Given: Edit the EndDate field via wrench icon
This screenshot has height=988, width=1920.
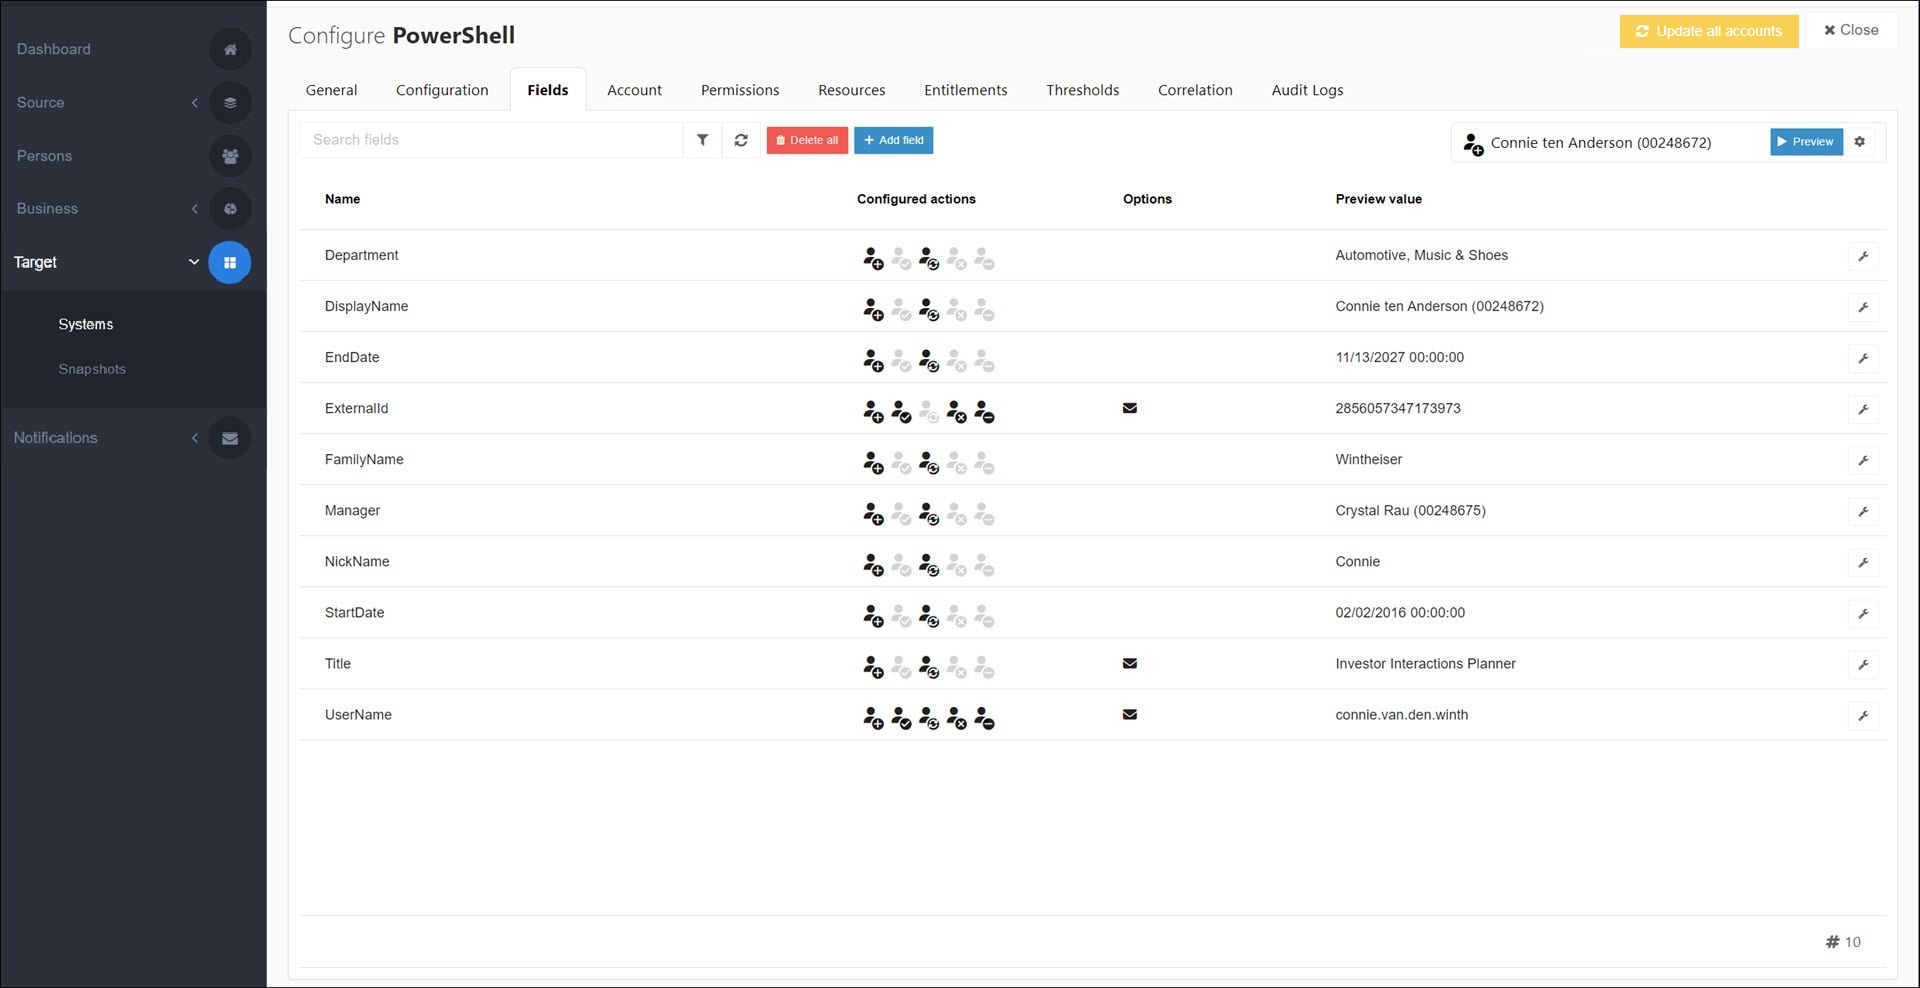Looking at the screenshot, I should (1863, 358).
